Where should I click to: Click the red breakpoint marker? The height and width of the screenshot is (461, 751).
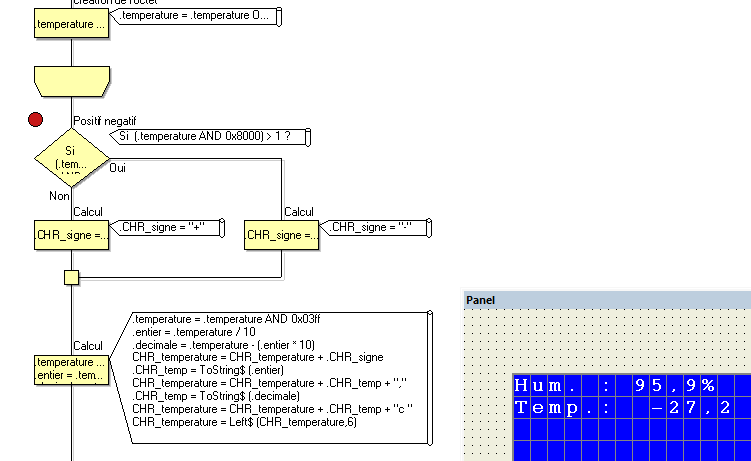click(35, 119)
